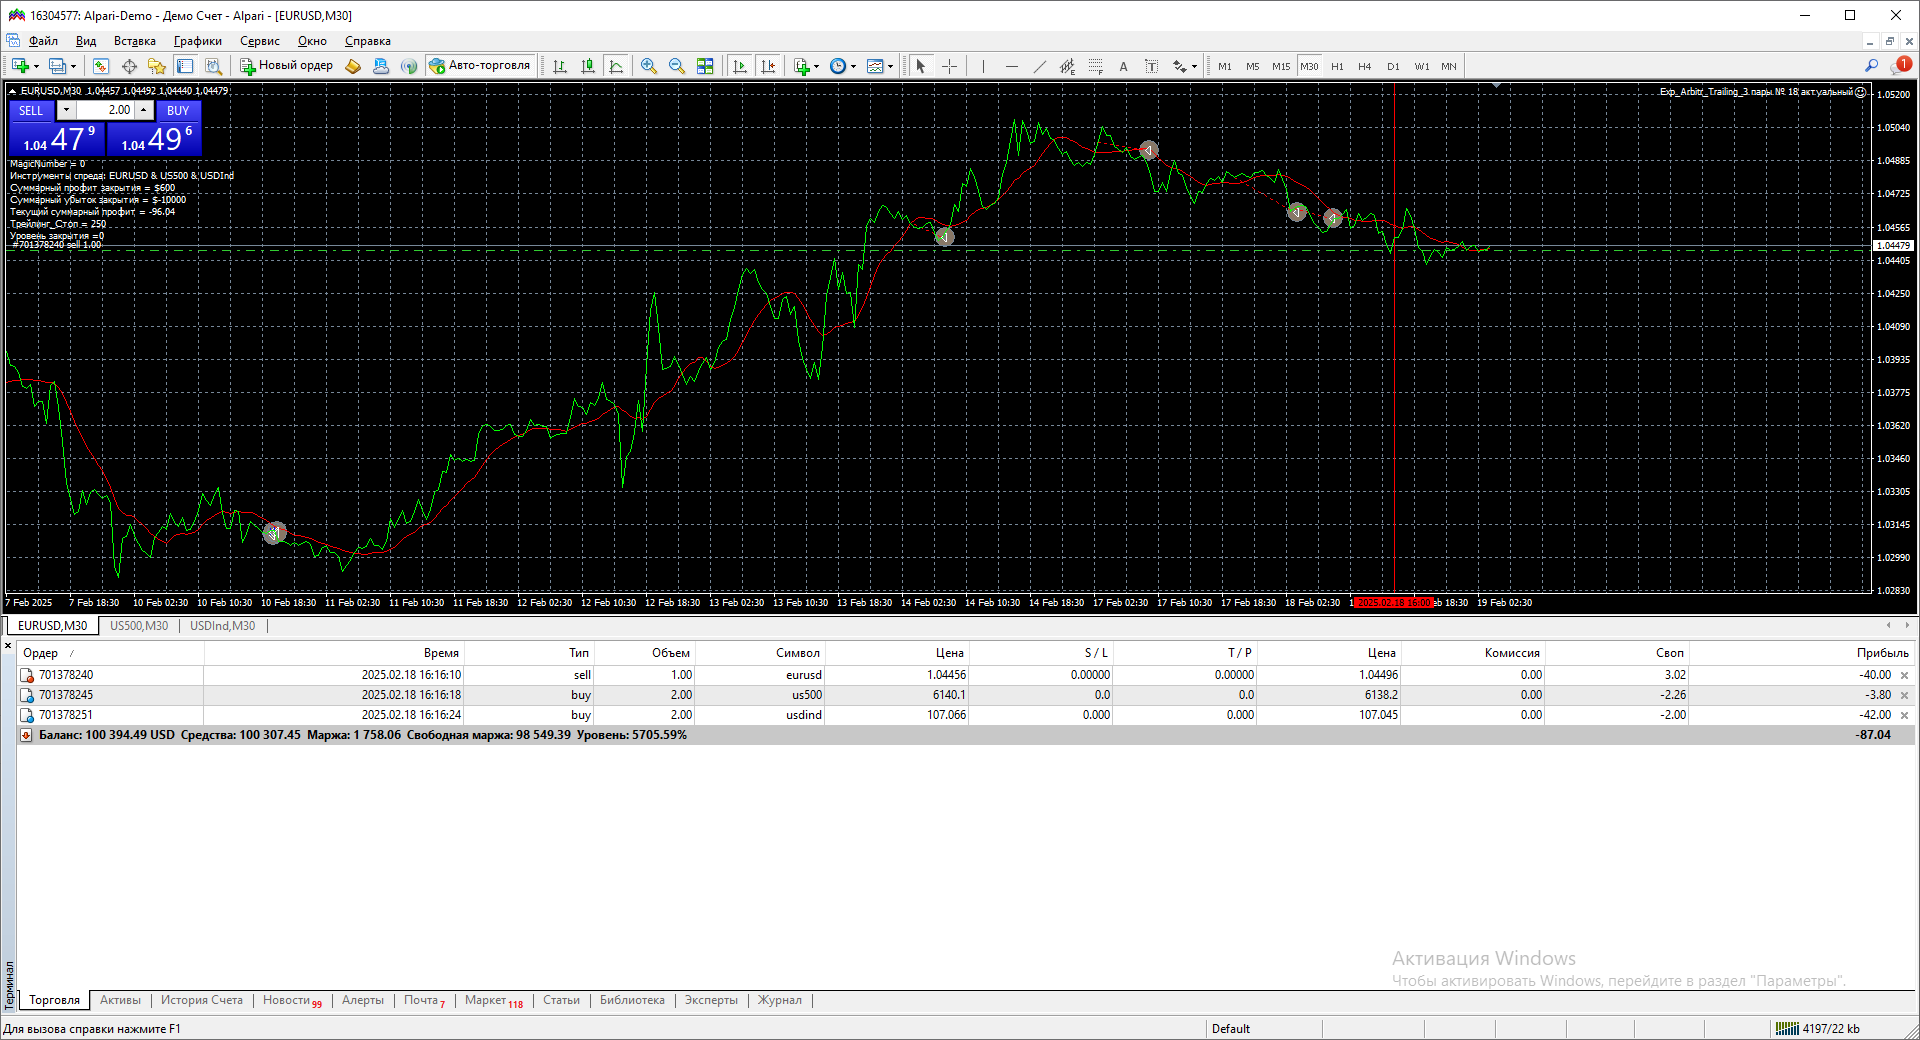The height and width of the screenshot is (1040, 1920).
Task: Open the Navigator star-folder icon
Action: point(157,66)
